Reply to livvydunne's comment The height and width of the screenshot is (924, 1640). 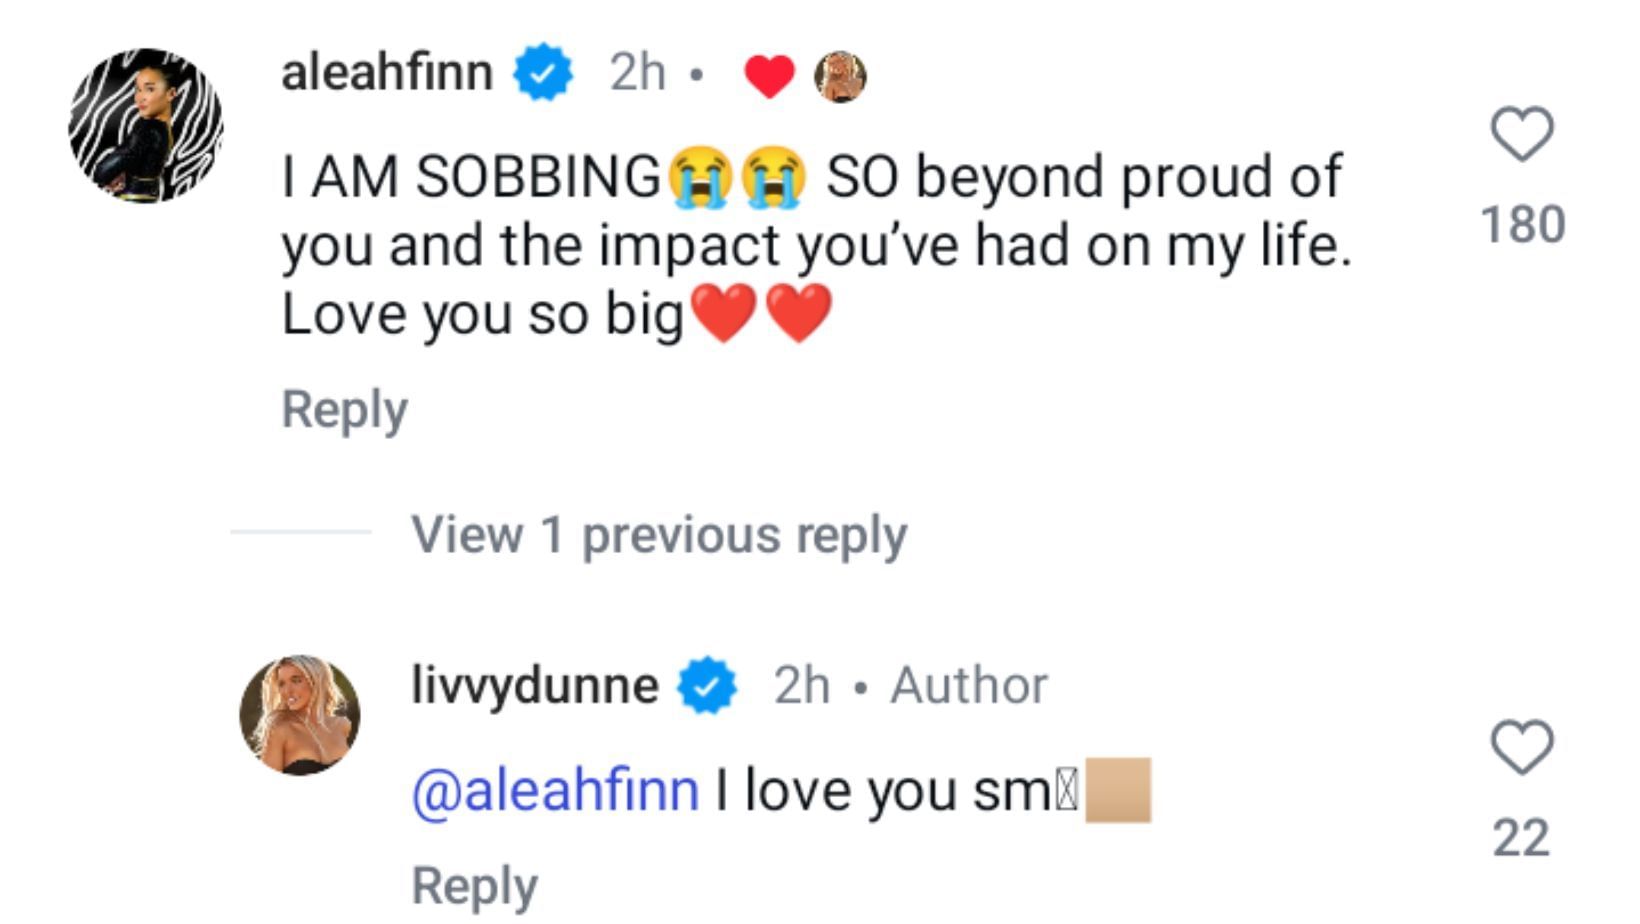(475, 886)
